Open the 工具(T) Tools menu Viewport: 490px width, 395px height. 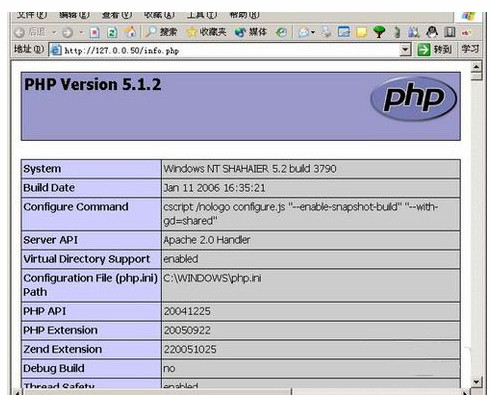click(x=202, y=15)
